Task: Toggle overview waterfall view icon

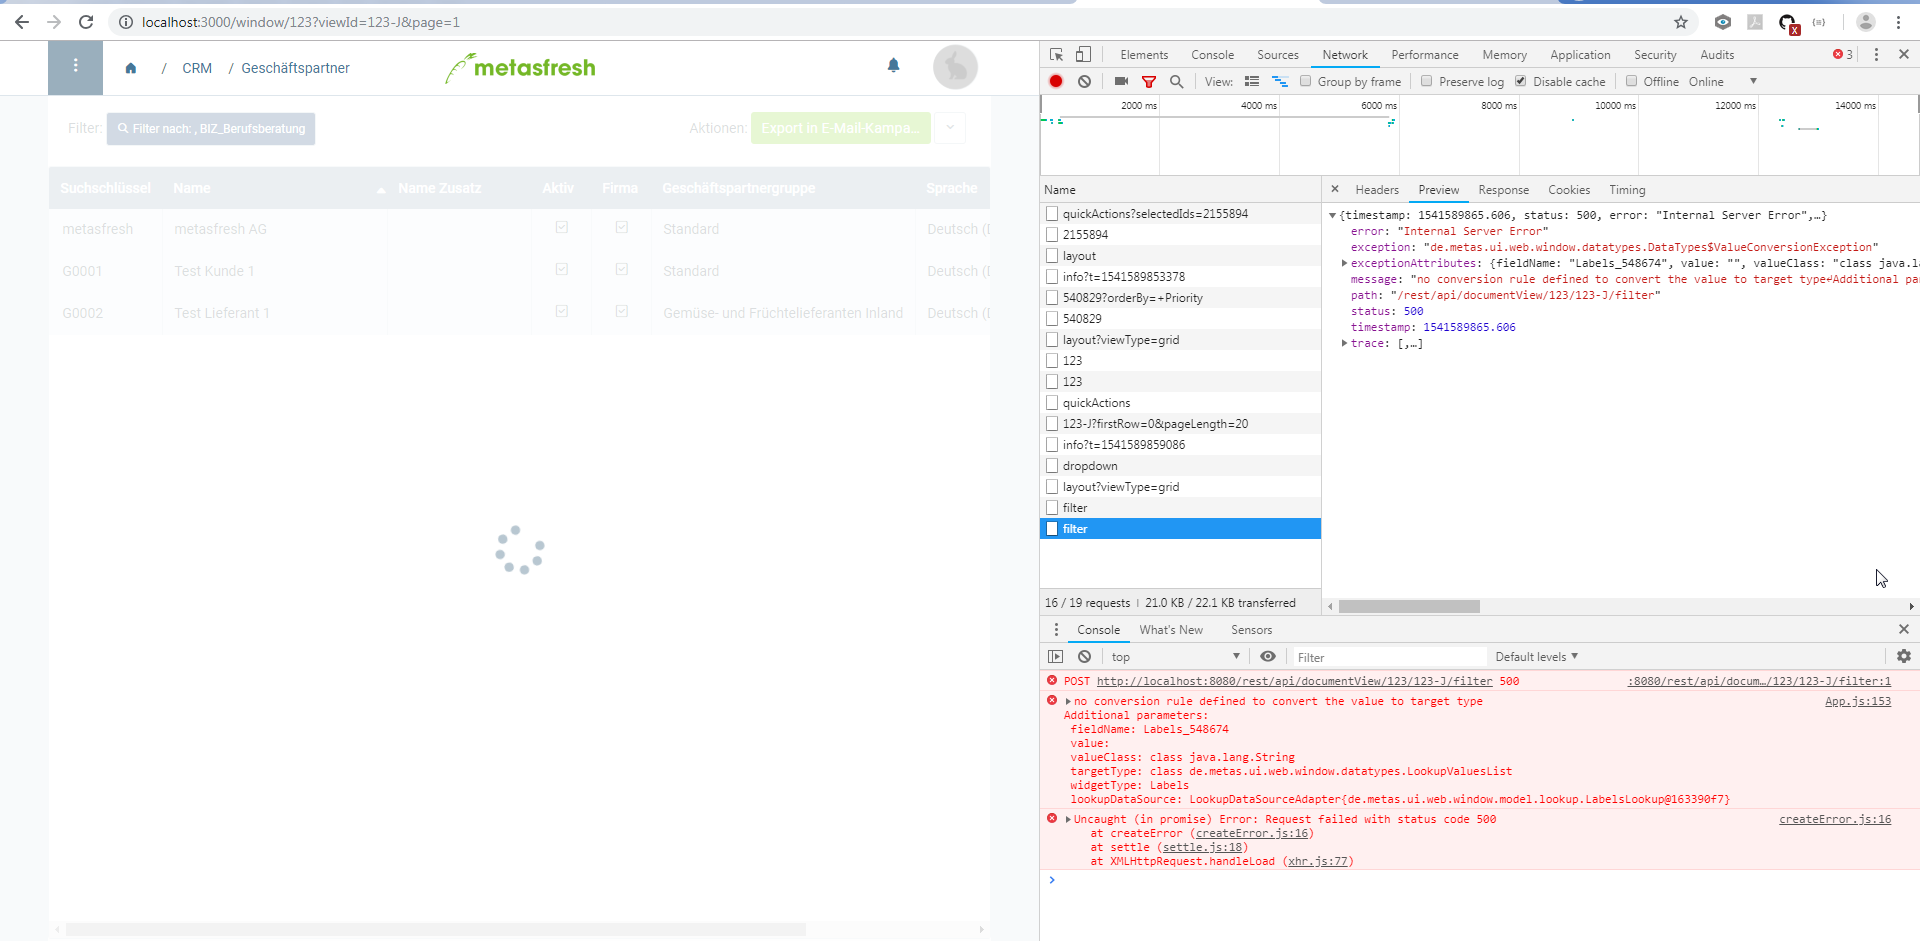Action: tap(1280, 81)
